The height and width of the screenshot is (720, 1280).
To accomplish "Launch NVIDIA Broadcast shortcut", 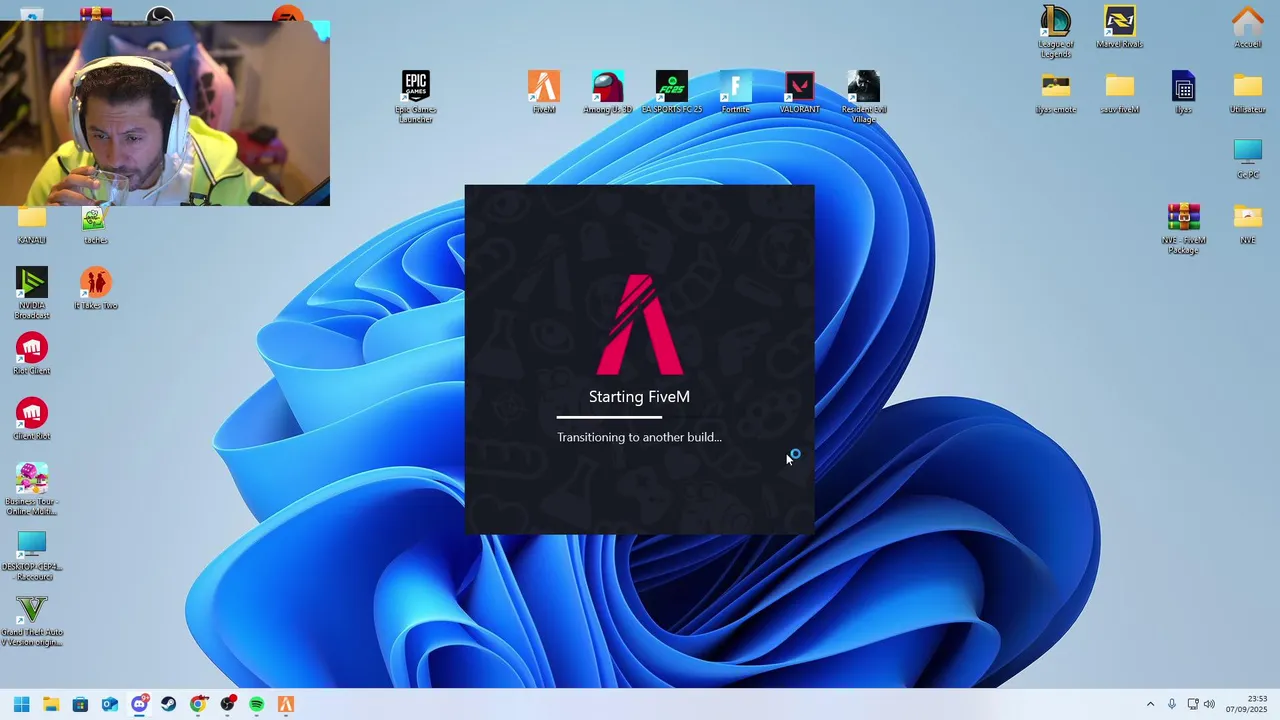I will pos(32,293).
